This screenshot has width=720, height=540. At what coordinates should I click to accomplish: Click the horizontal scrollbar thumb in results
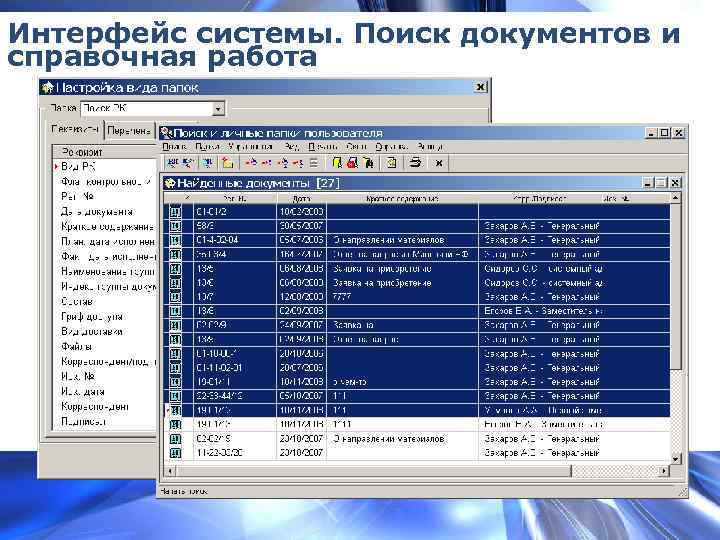374,471
